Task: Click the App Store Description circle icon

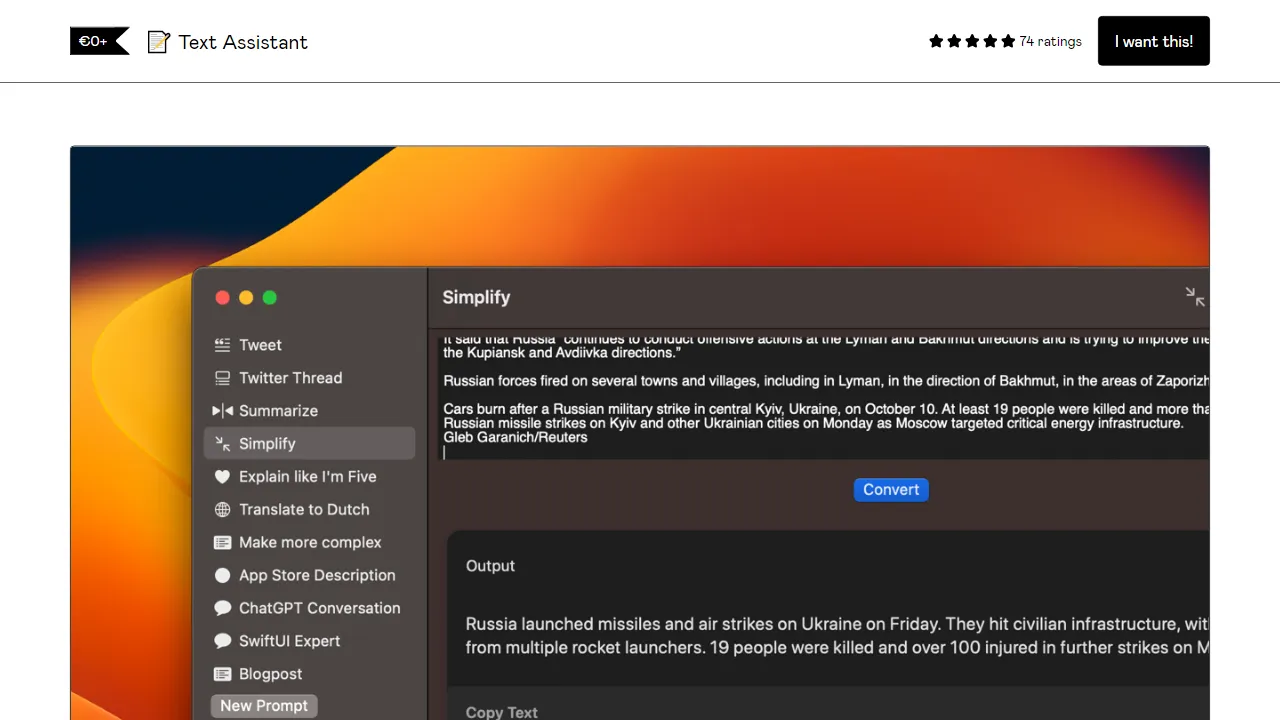Action: pos(222,576)
